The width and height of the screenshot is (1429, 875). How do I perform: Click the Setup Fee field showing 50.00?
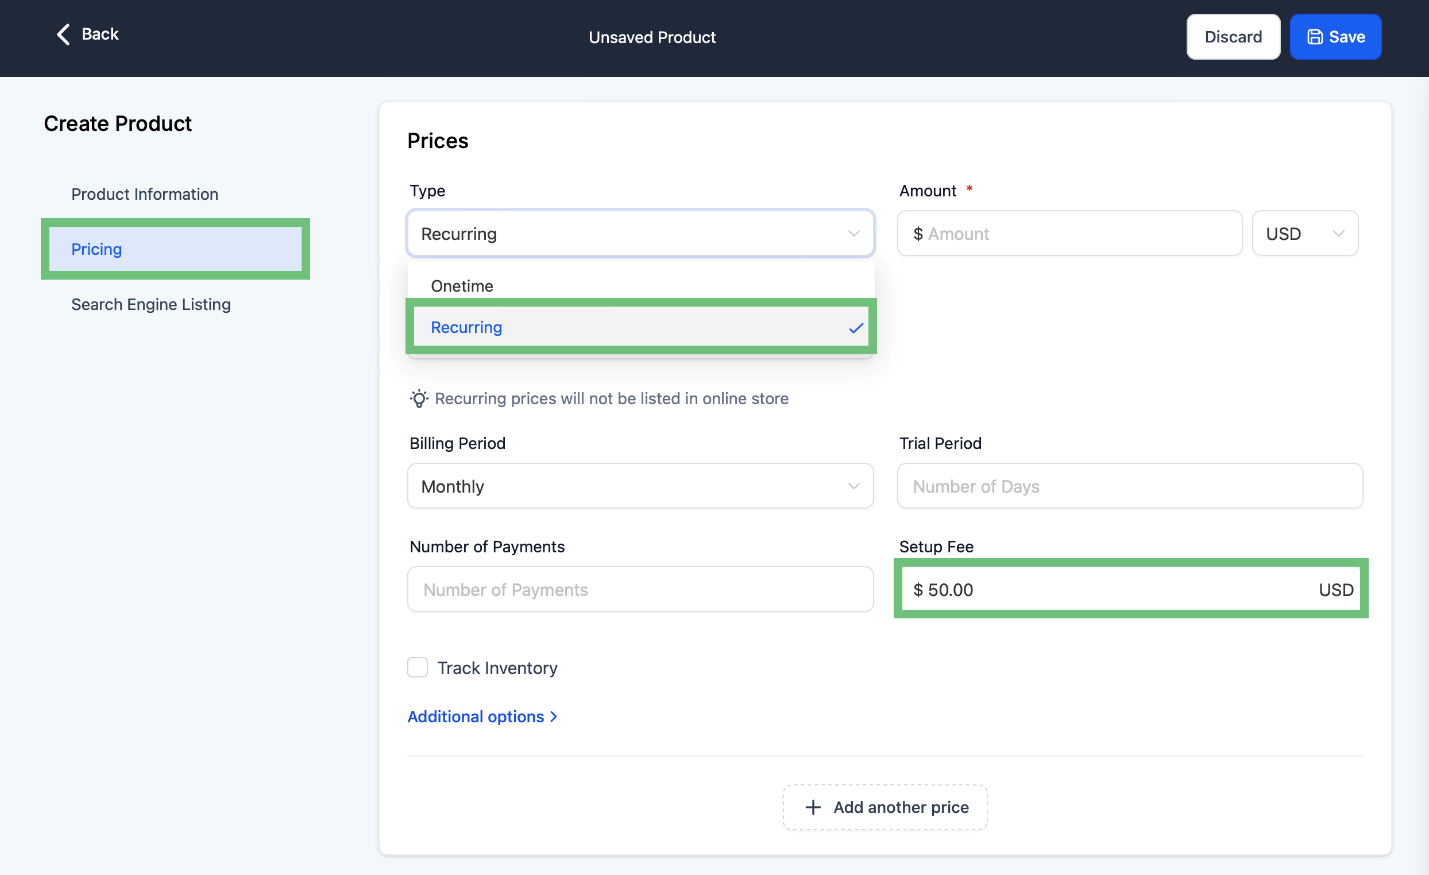click(1131, 590)
